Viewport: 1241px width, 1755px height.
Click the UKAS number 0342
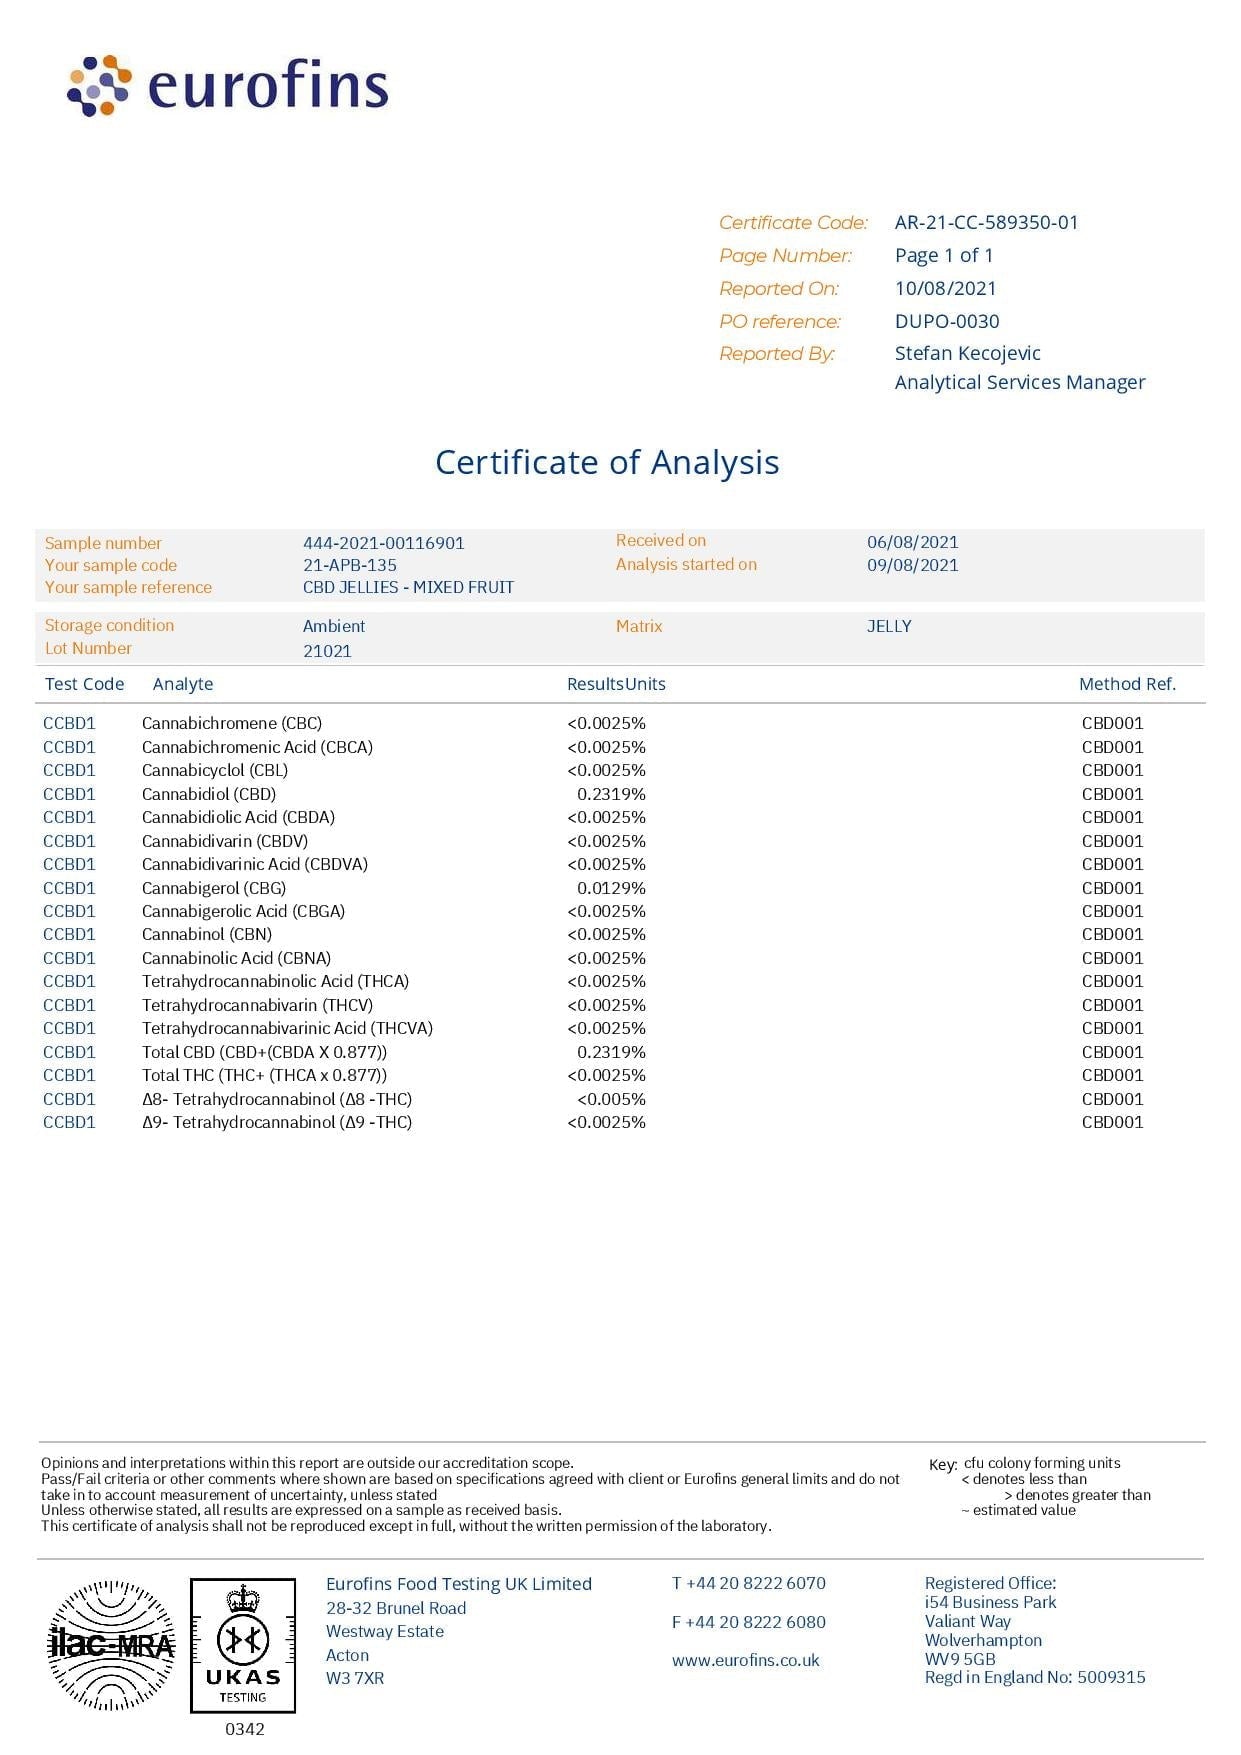tap(244, 1729)
